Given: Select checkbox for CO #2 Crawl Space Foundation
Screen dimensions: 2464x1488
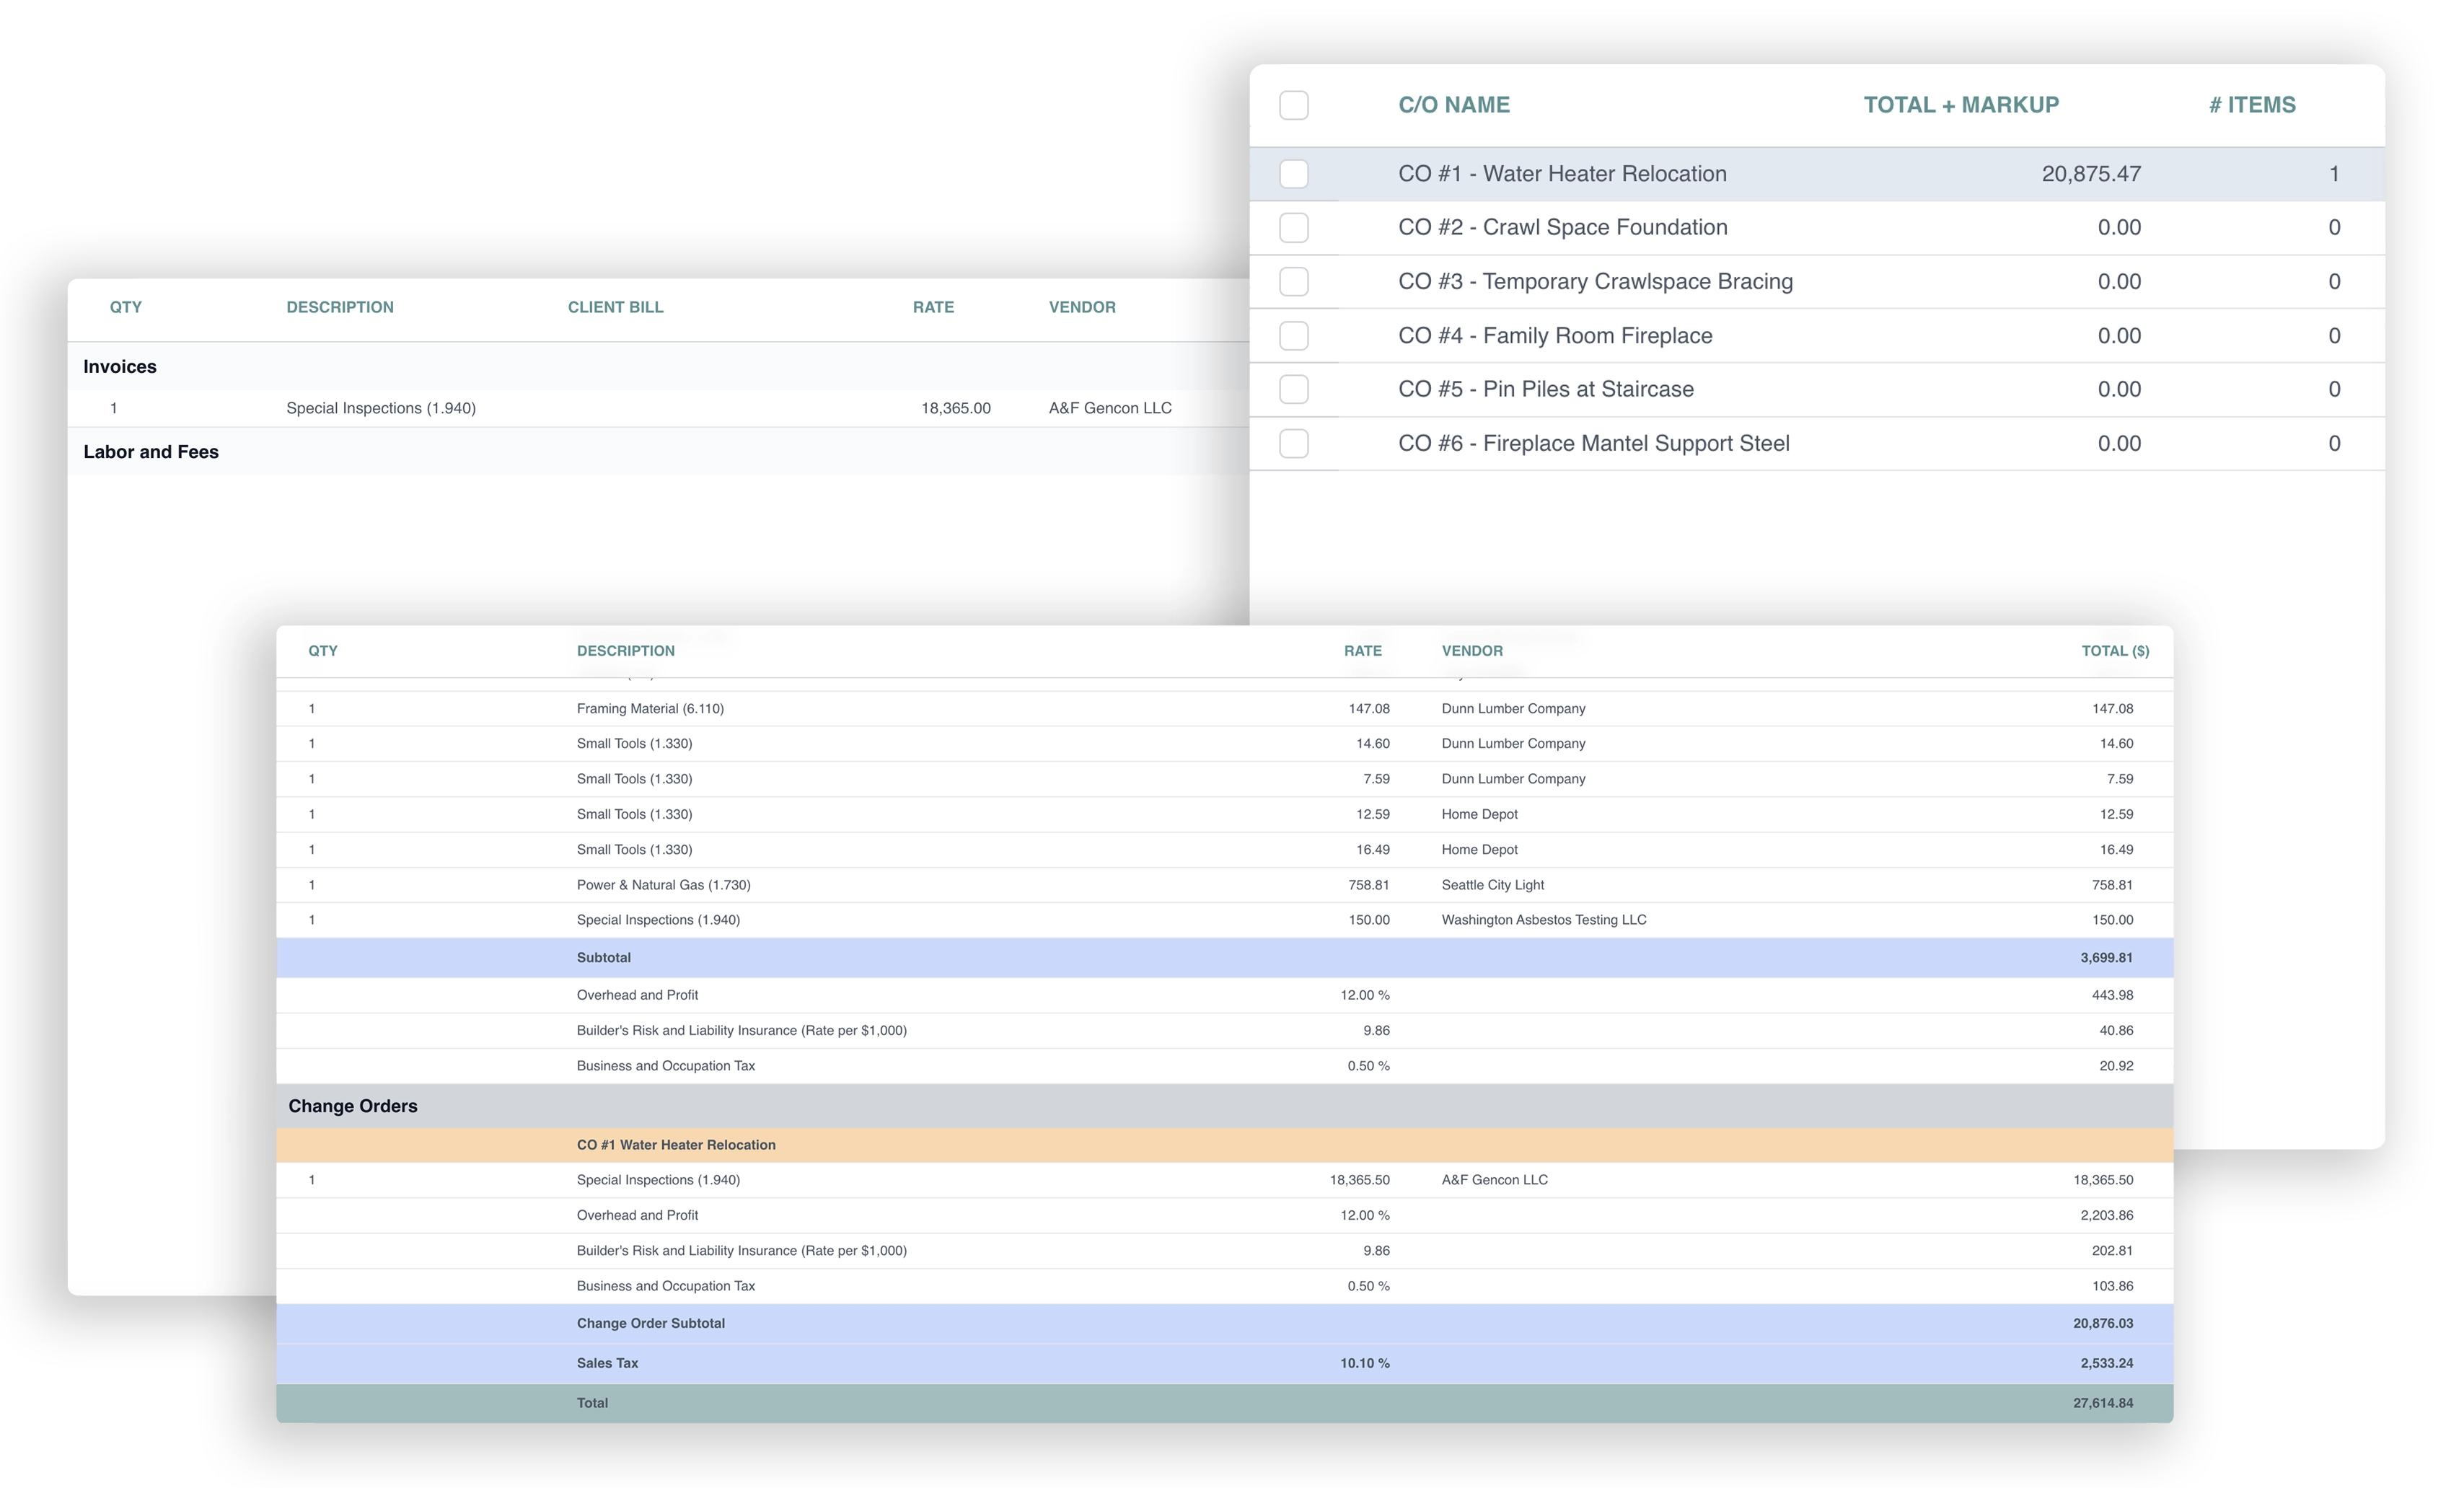Looking at the screenshot, I should [x=1293, y=228].
